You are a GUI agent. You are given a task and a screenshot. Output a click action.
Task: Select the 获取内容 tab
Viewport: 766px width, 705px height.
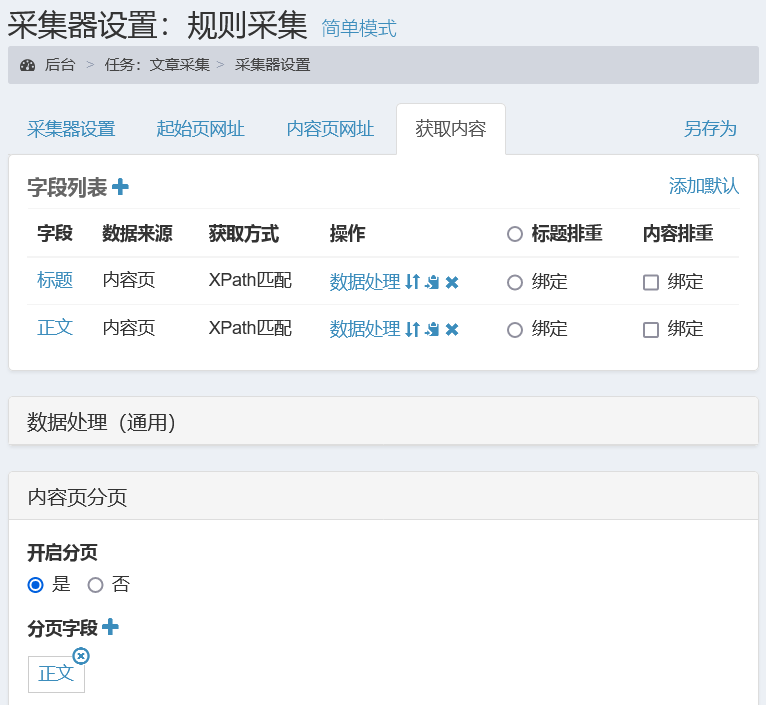coord(450,129)
